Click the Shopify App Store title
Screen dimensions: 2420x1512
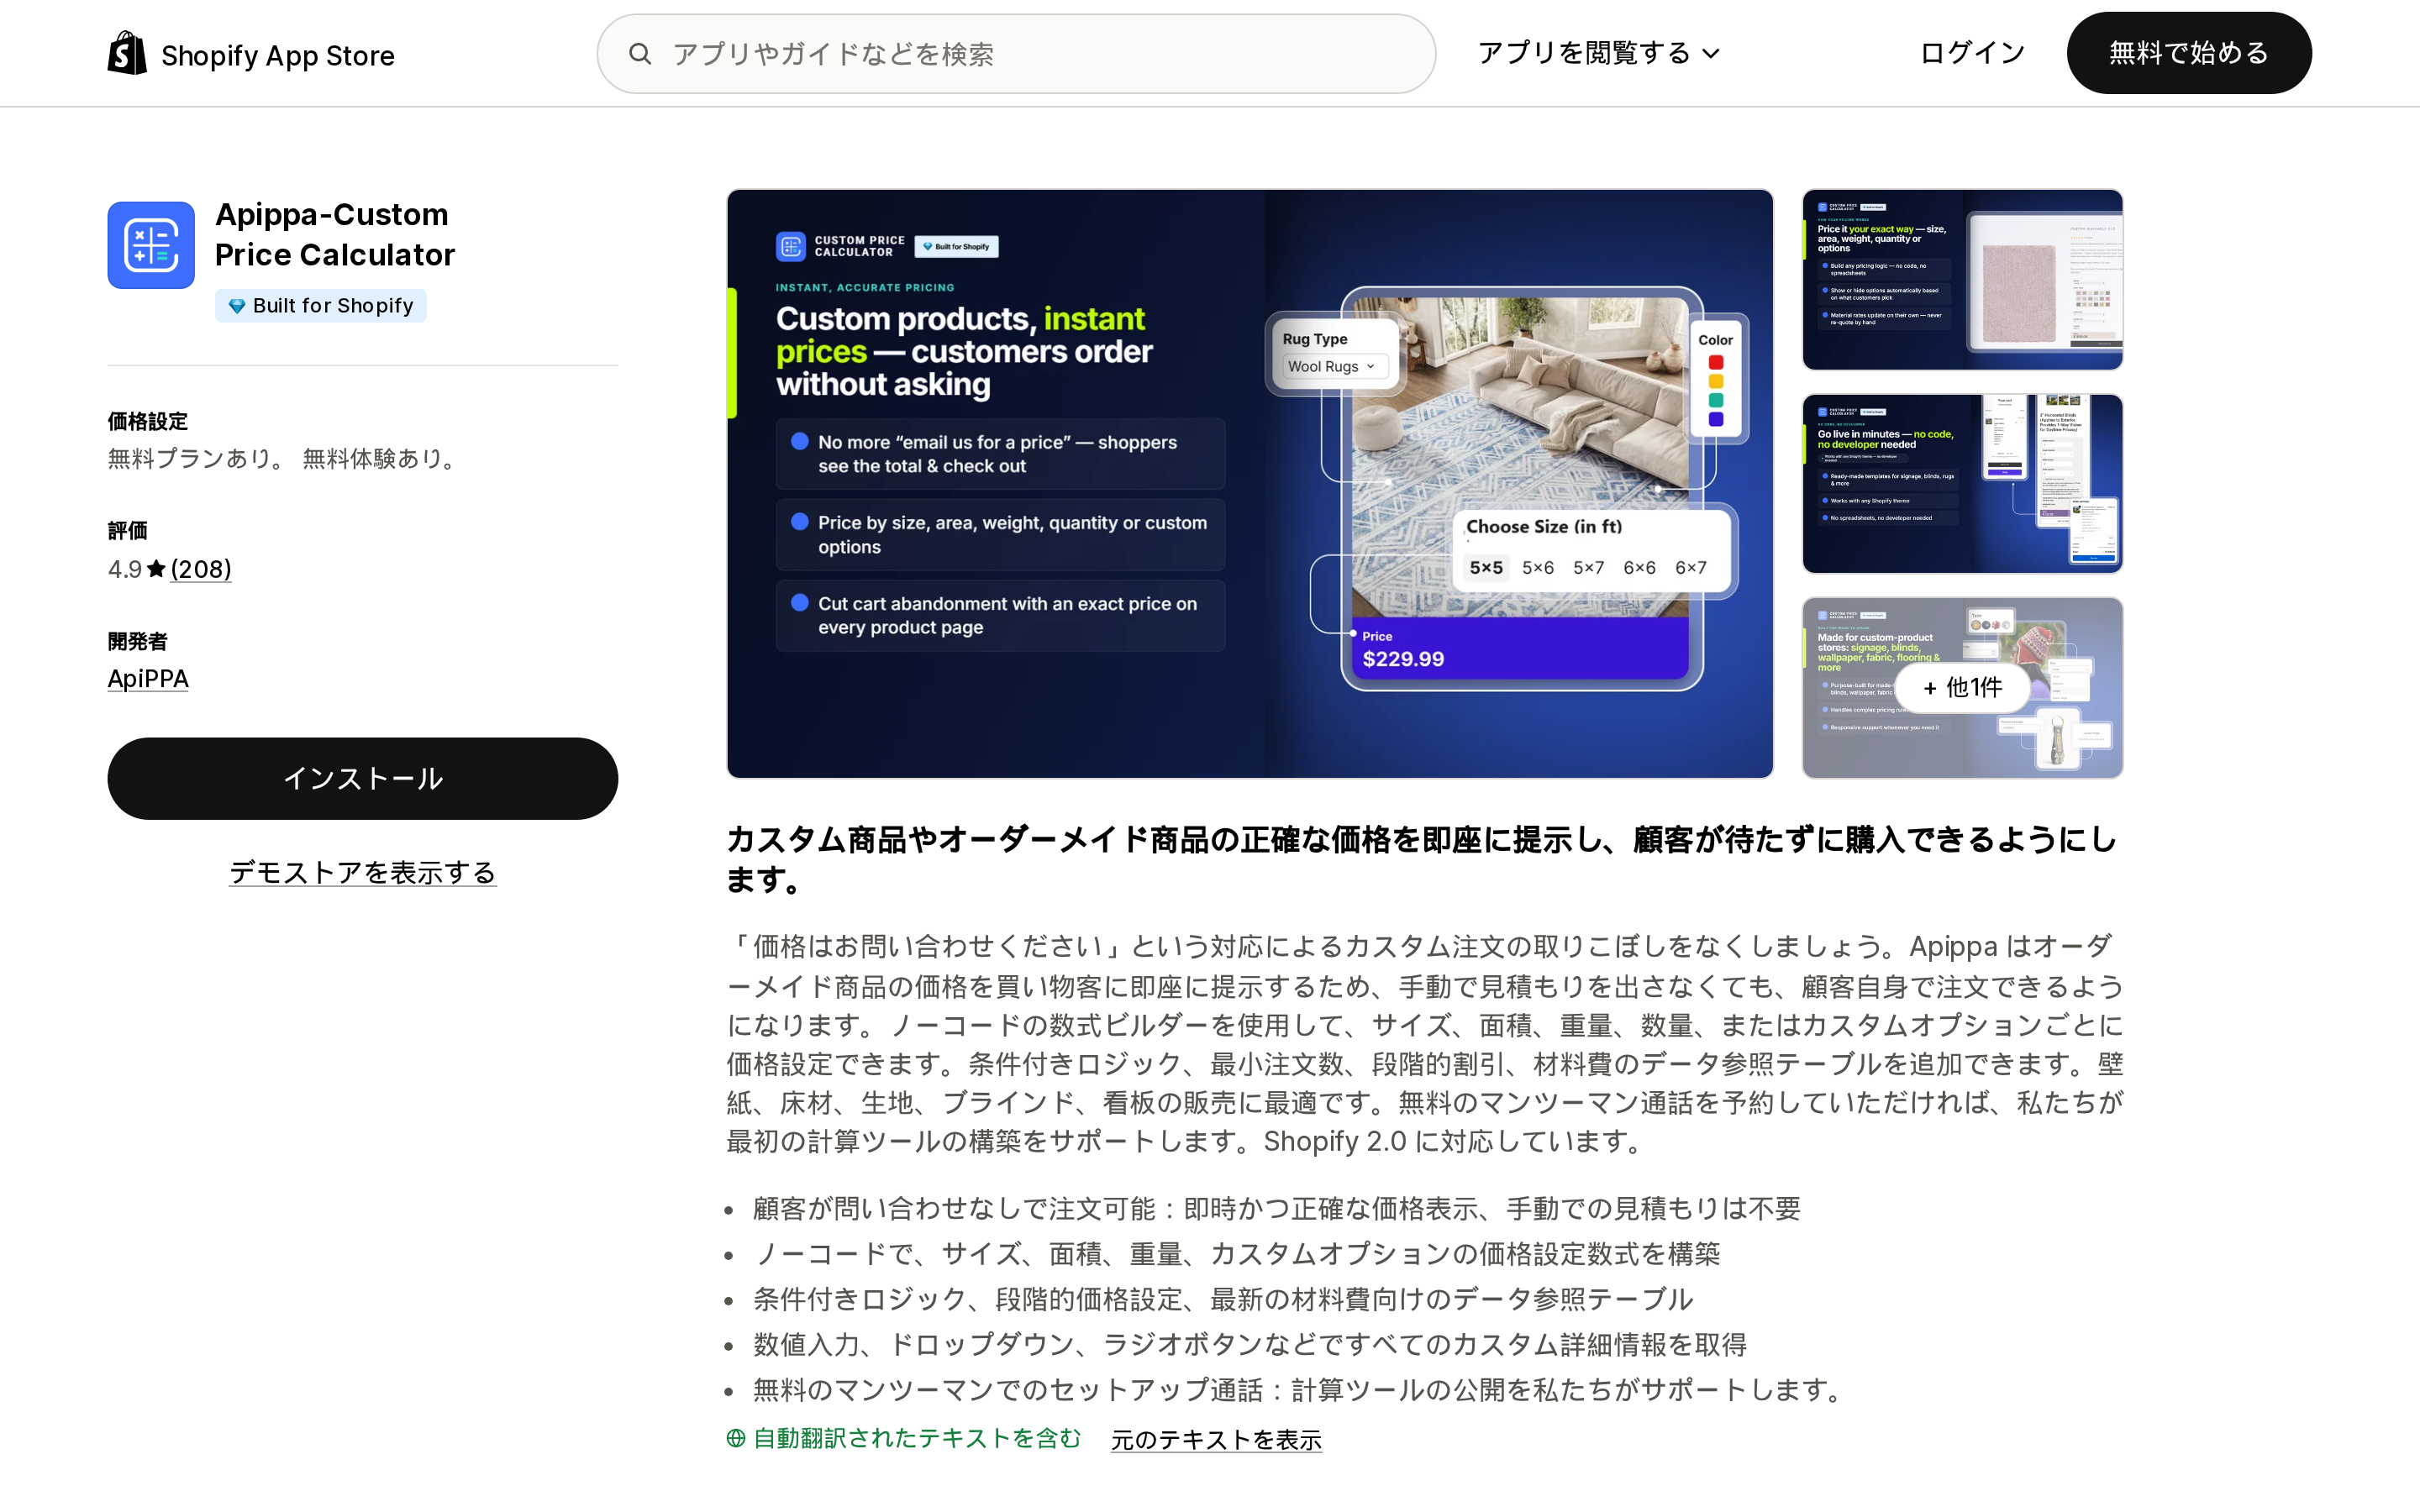coord(278,55)
